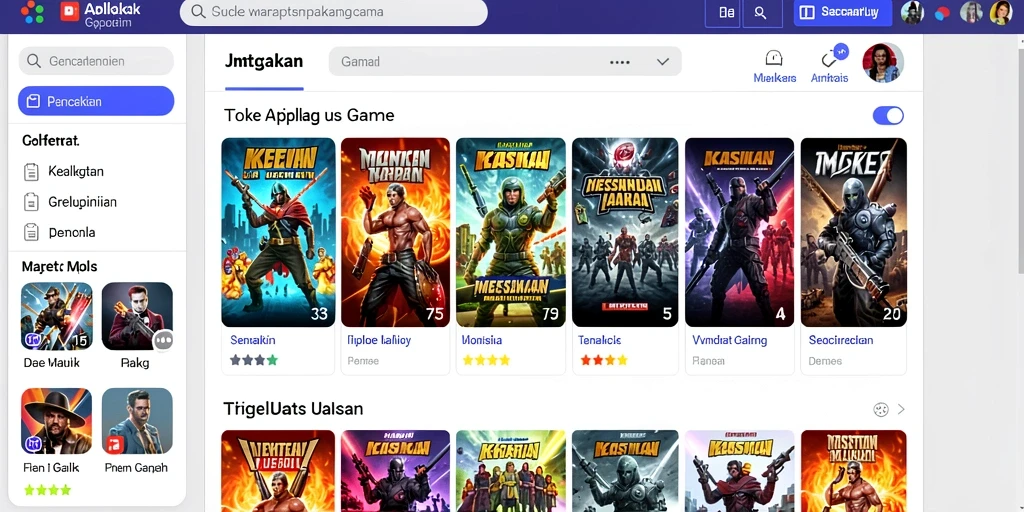Open the Rakg game thumbnail

pos(137,316)
